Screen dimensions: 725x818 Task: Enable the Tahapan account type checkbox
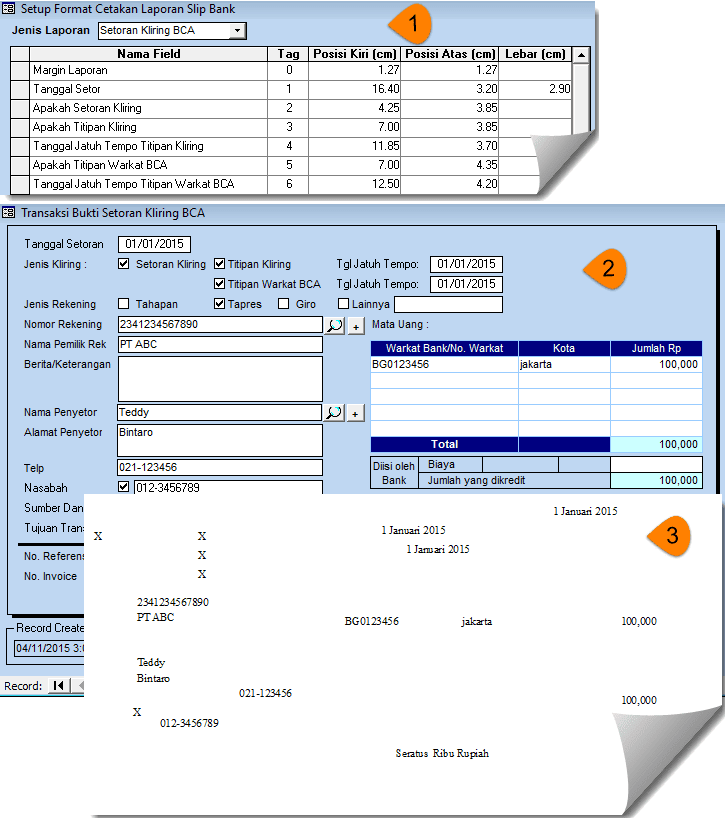124,304
